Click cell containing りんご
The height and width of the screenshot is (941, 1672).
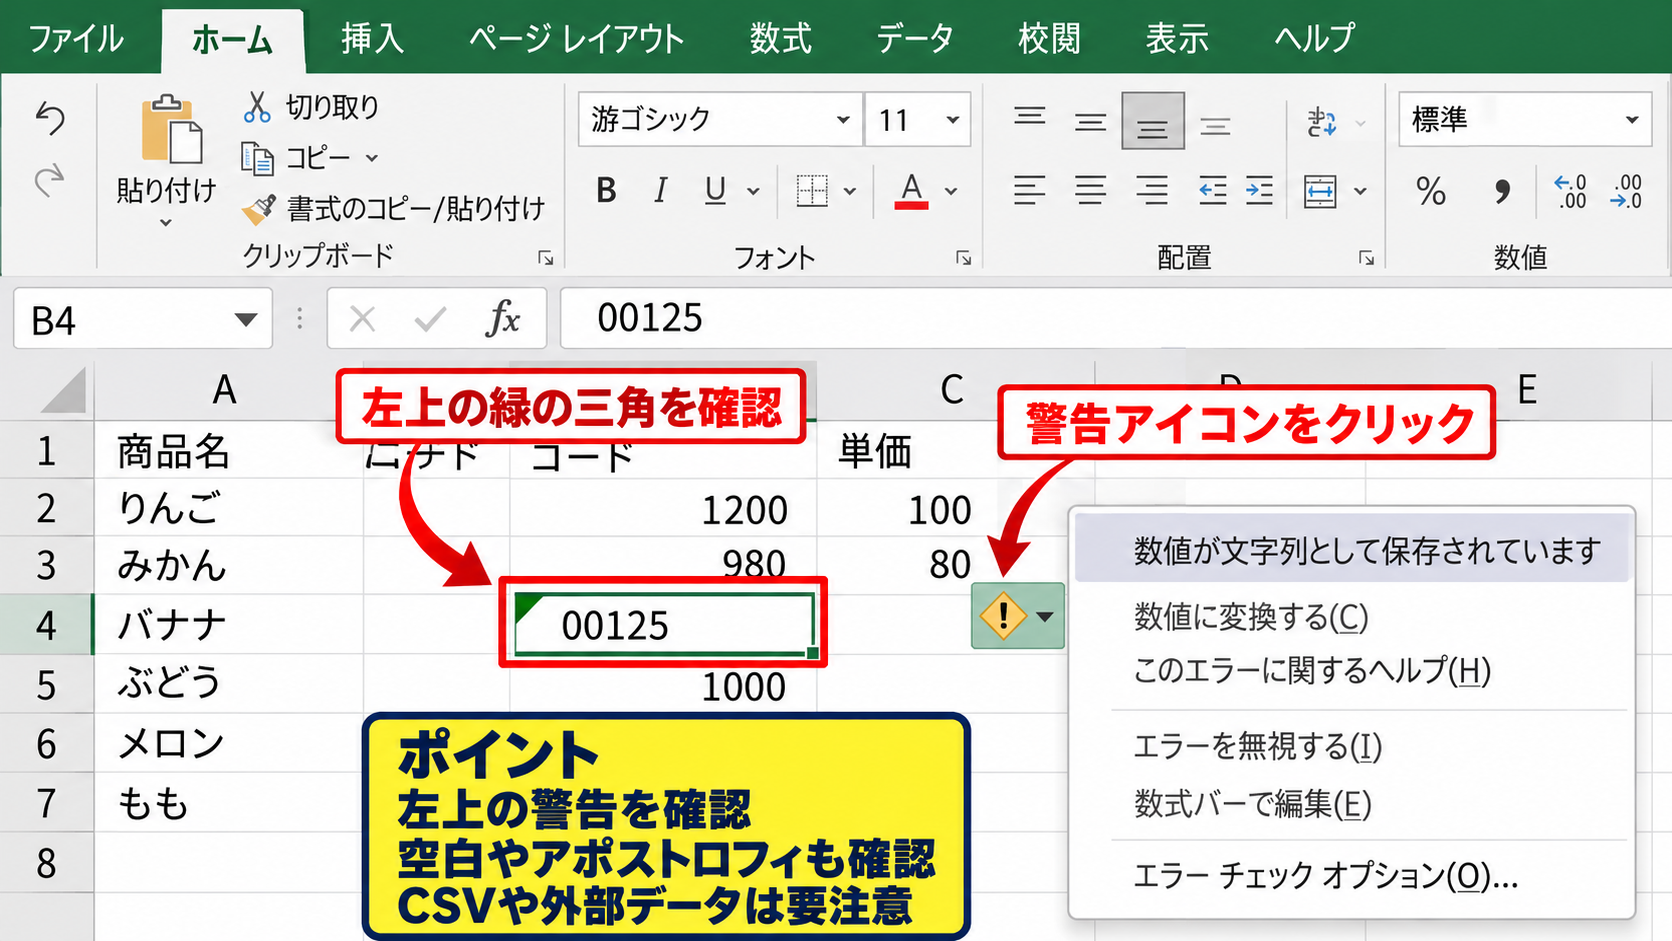[x=228, y=508]
